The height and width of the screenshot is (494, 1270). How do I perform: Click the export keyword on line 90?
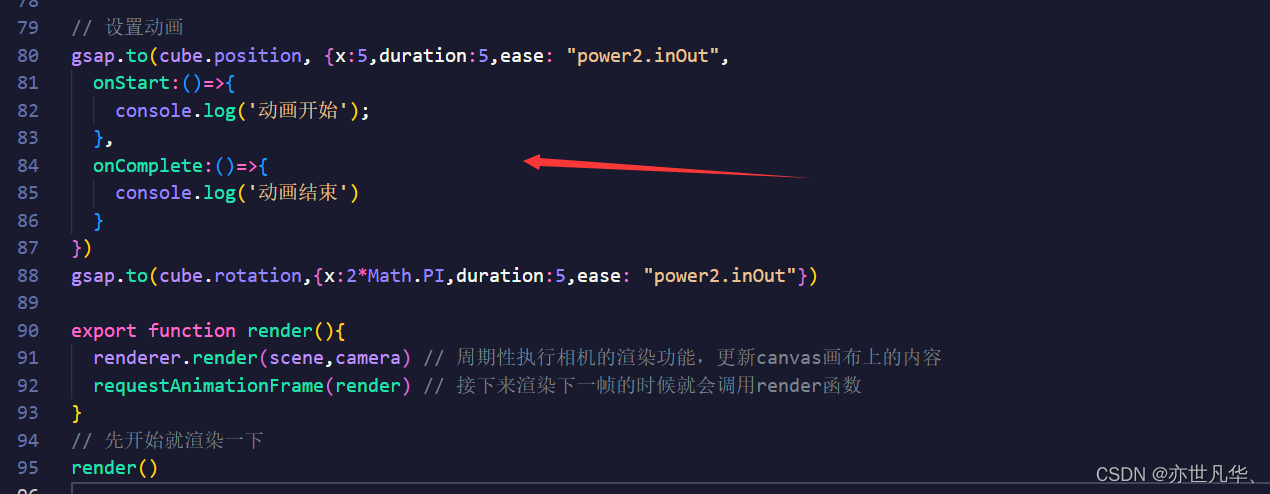tap(104, 330)
